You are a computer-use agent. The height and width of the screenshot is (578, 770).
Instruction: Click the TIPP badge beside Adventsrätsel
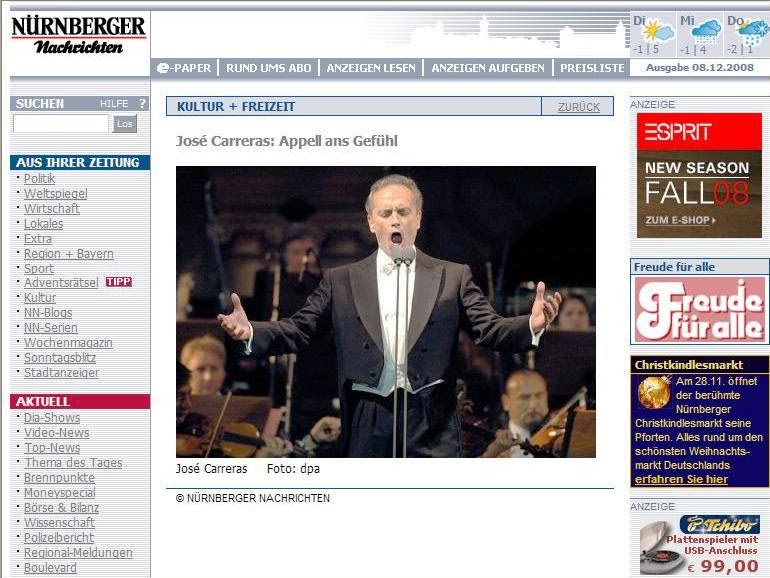coord(119,282)
